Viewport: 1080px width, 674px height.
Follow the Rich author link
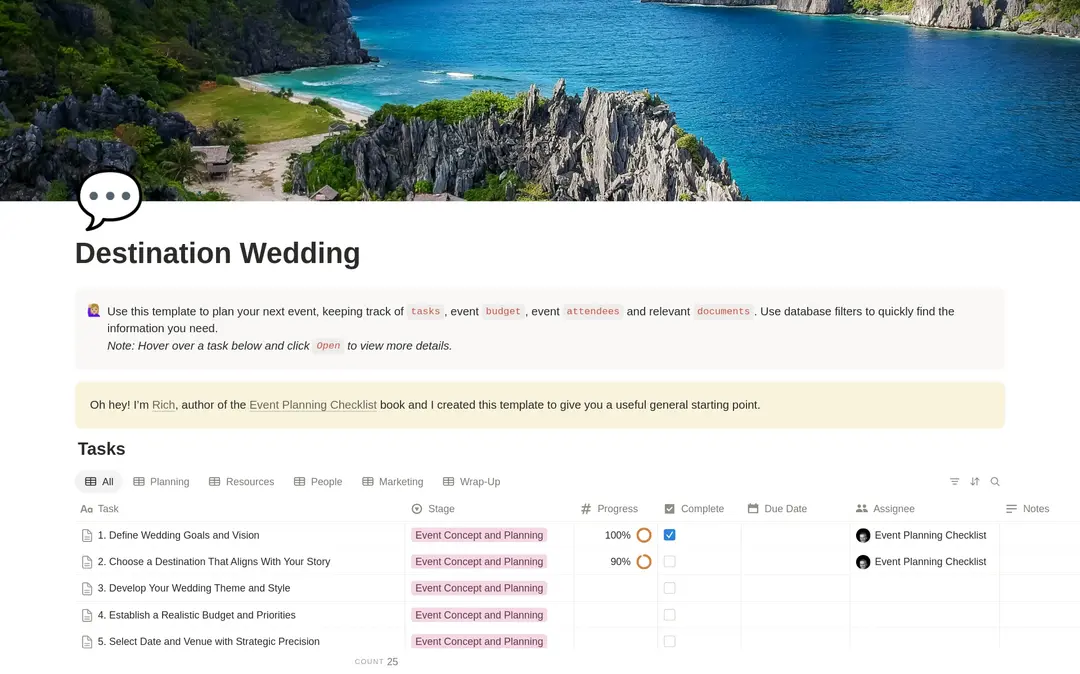click(x=163, y=405)
